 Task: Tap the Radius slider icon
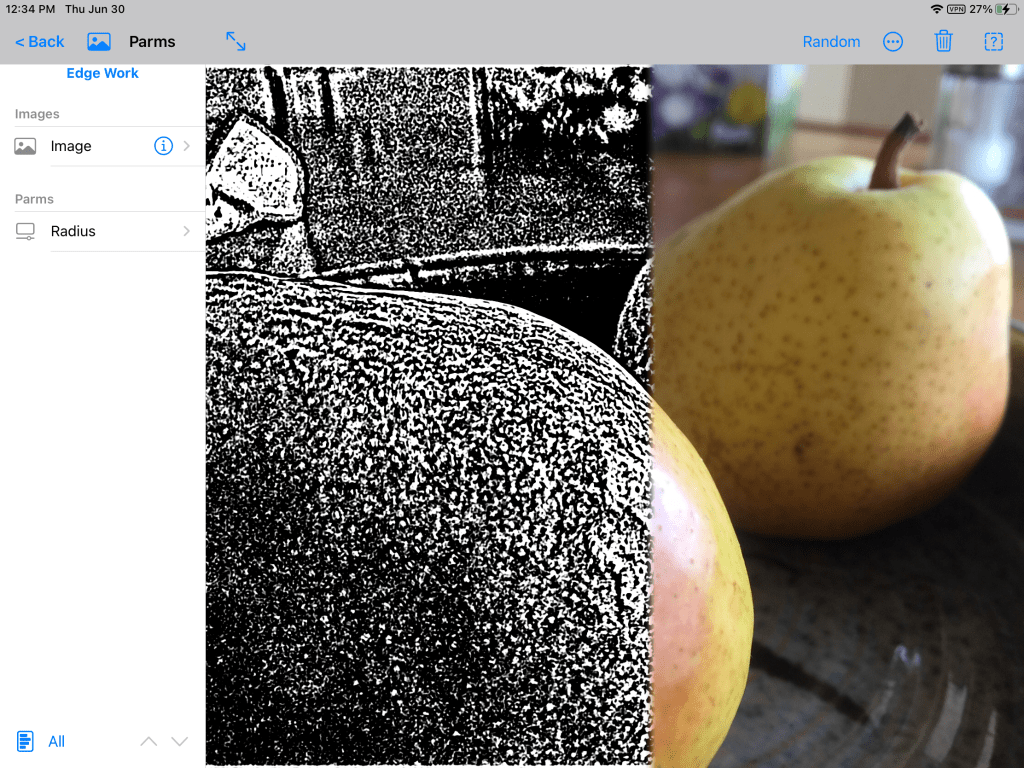click(25, 231)
